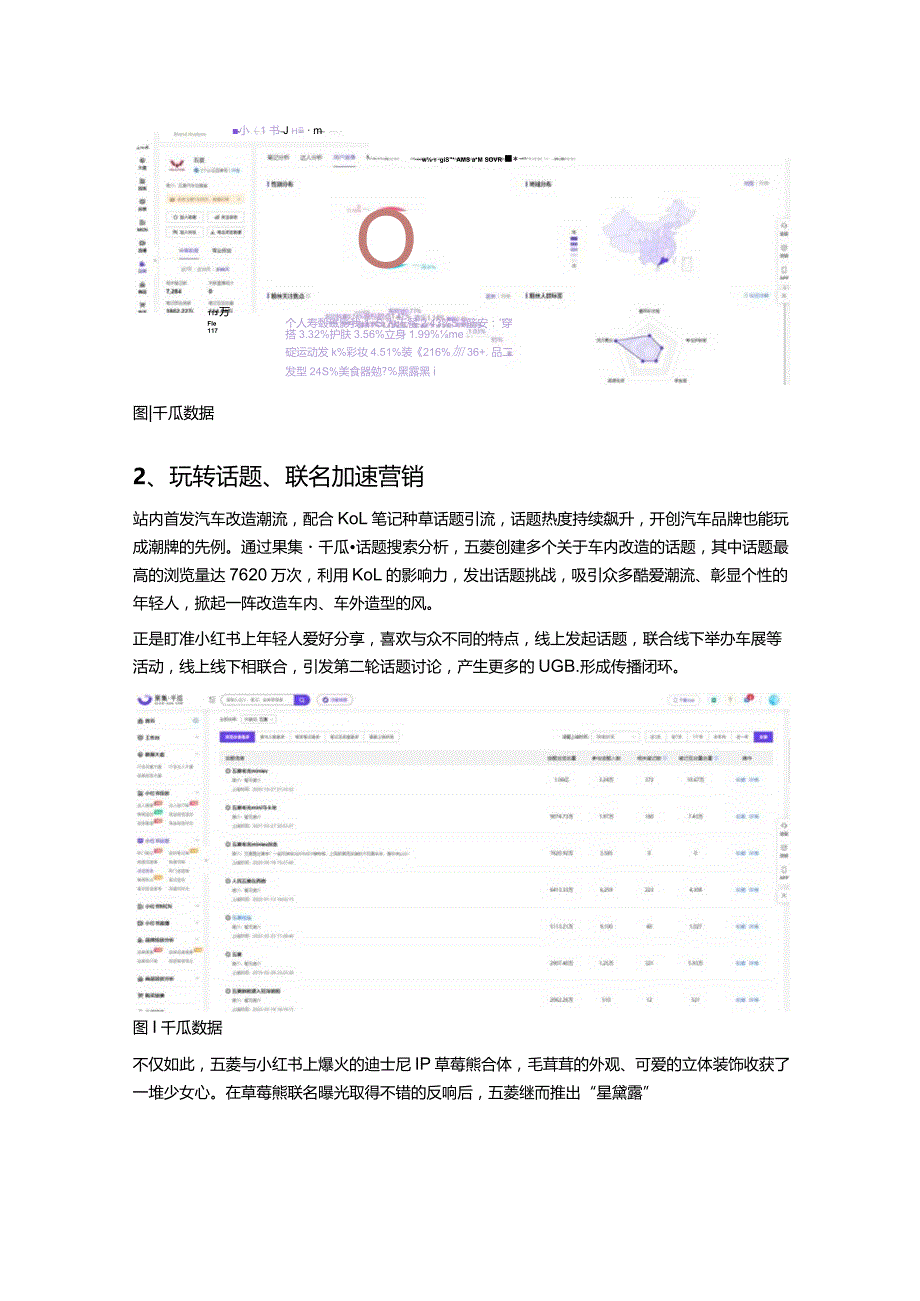Click the blue search button
The image size is (920, 1301).
[765, 737]
